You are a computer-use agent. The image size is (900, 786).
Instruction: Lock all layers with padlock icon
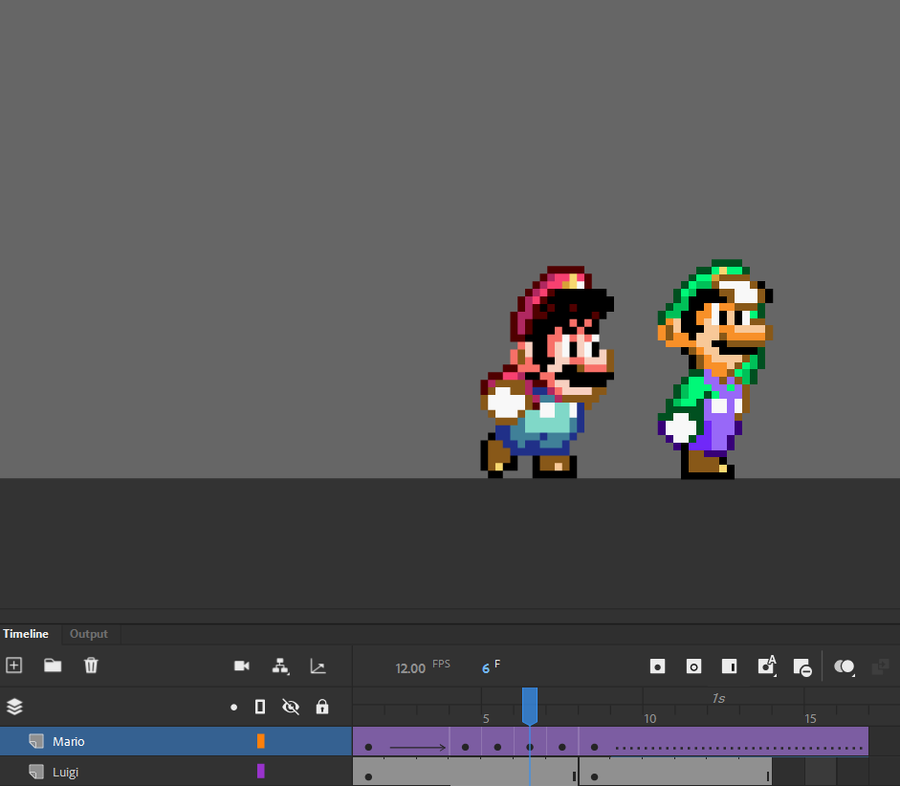tap(322, 707)
